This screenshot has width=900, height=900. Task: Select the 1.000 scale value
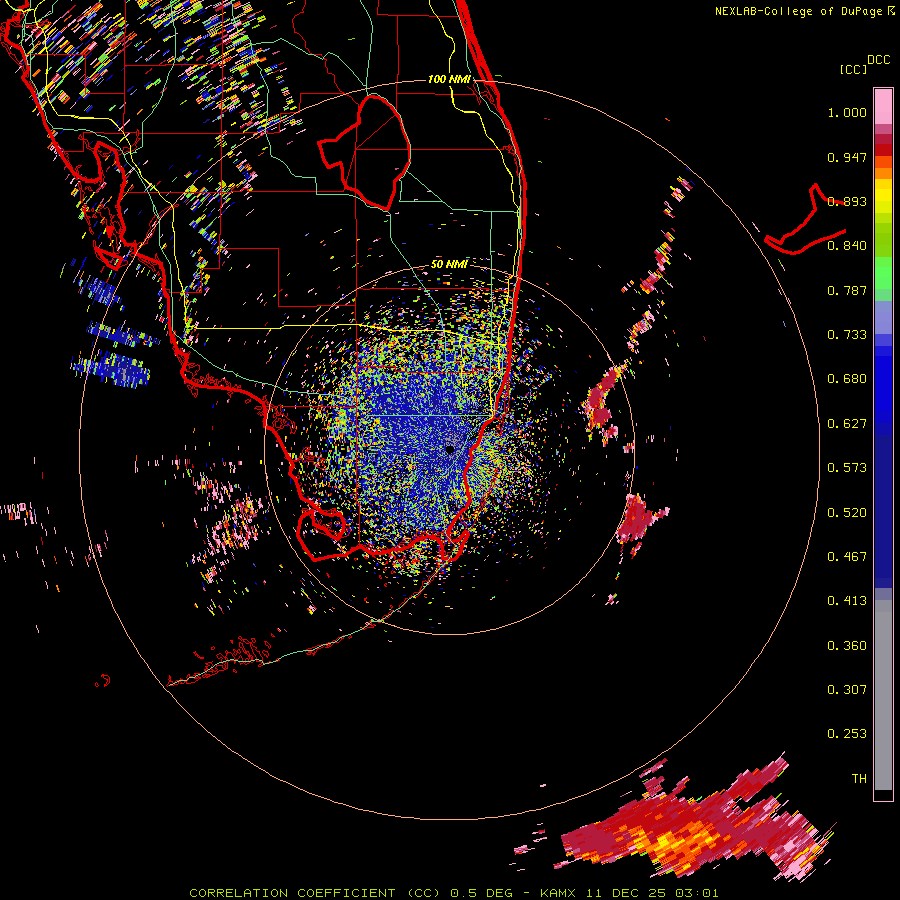(847, 112)
